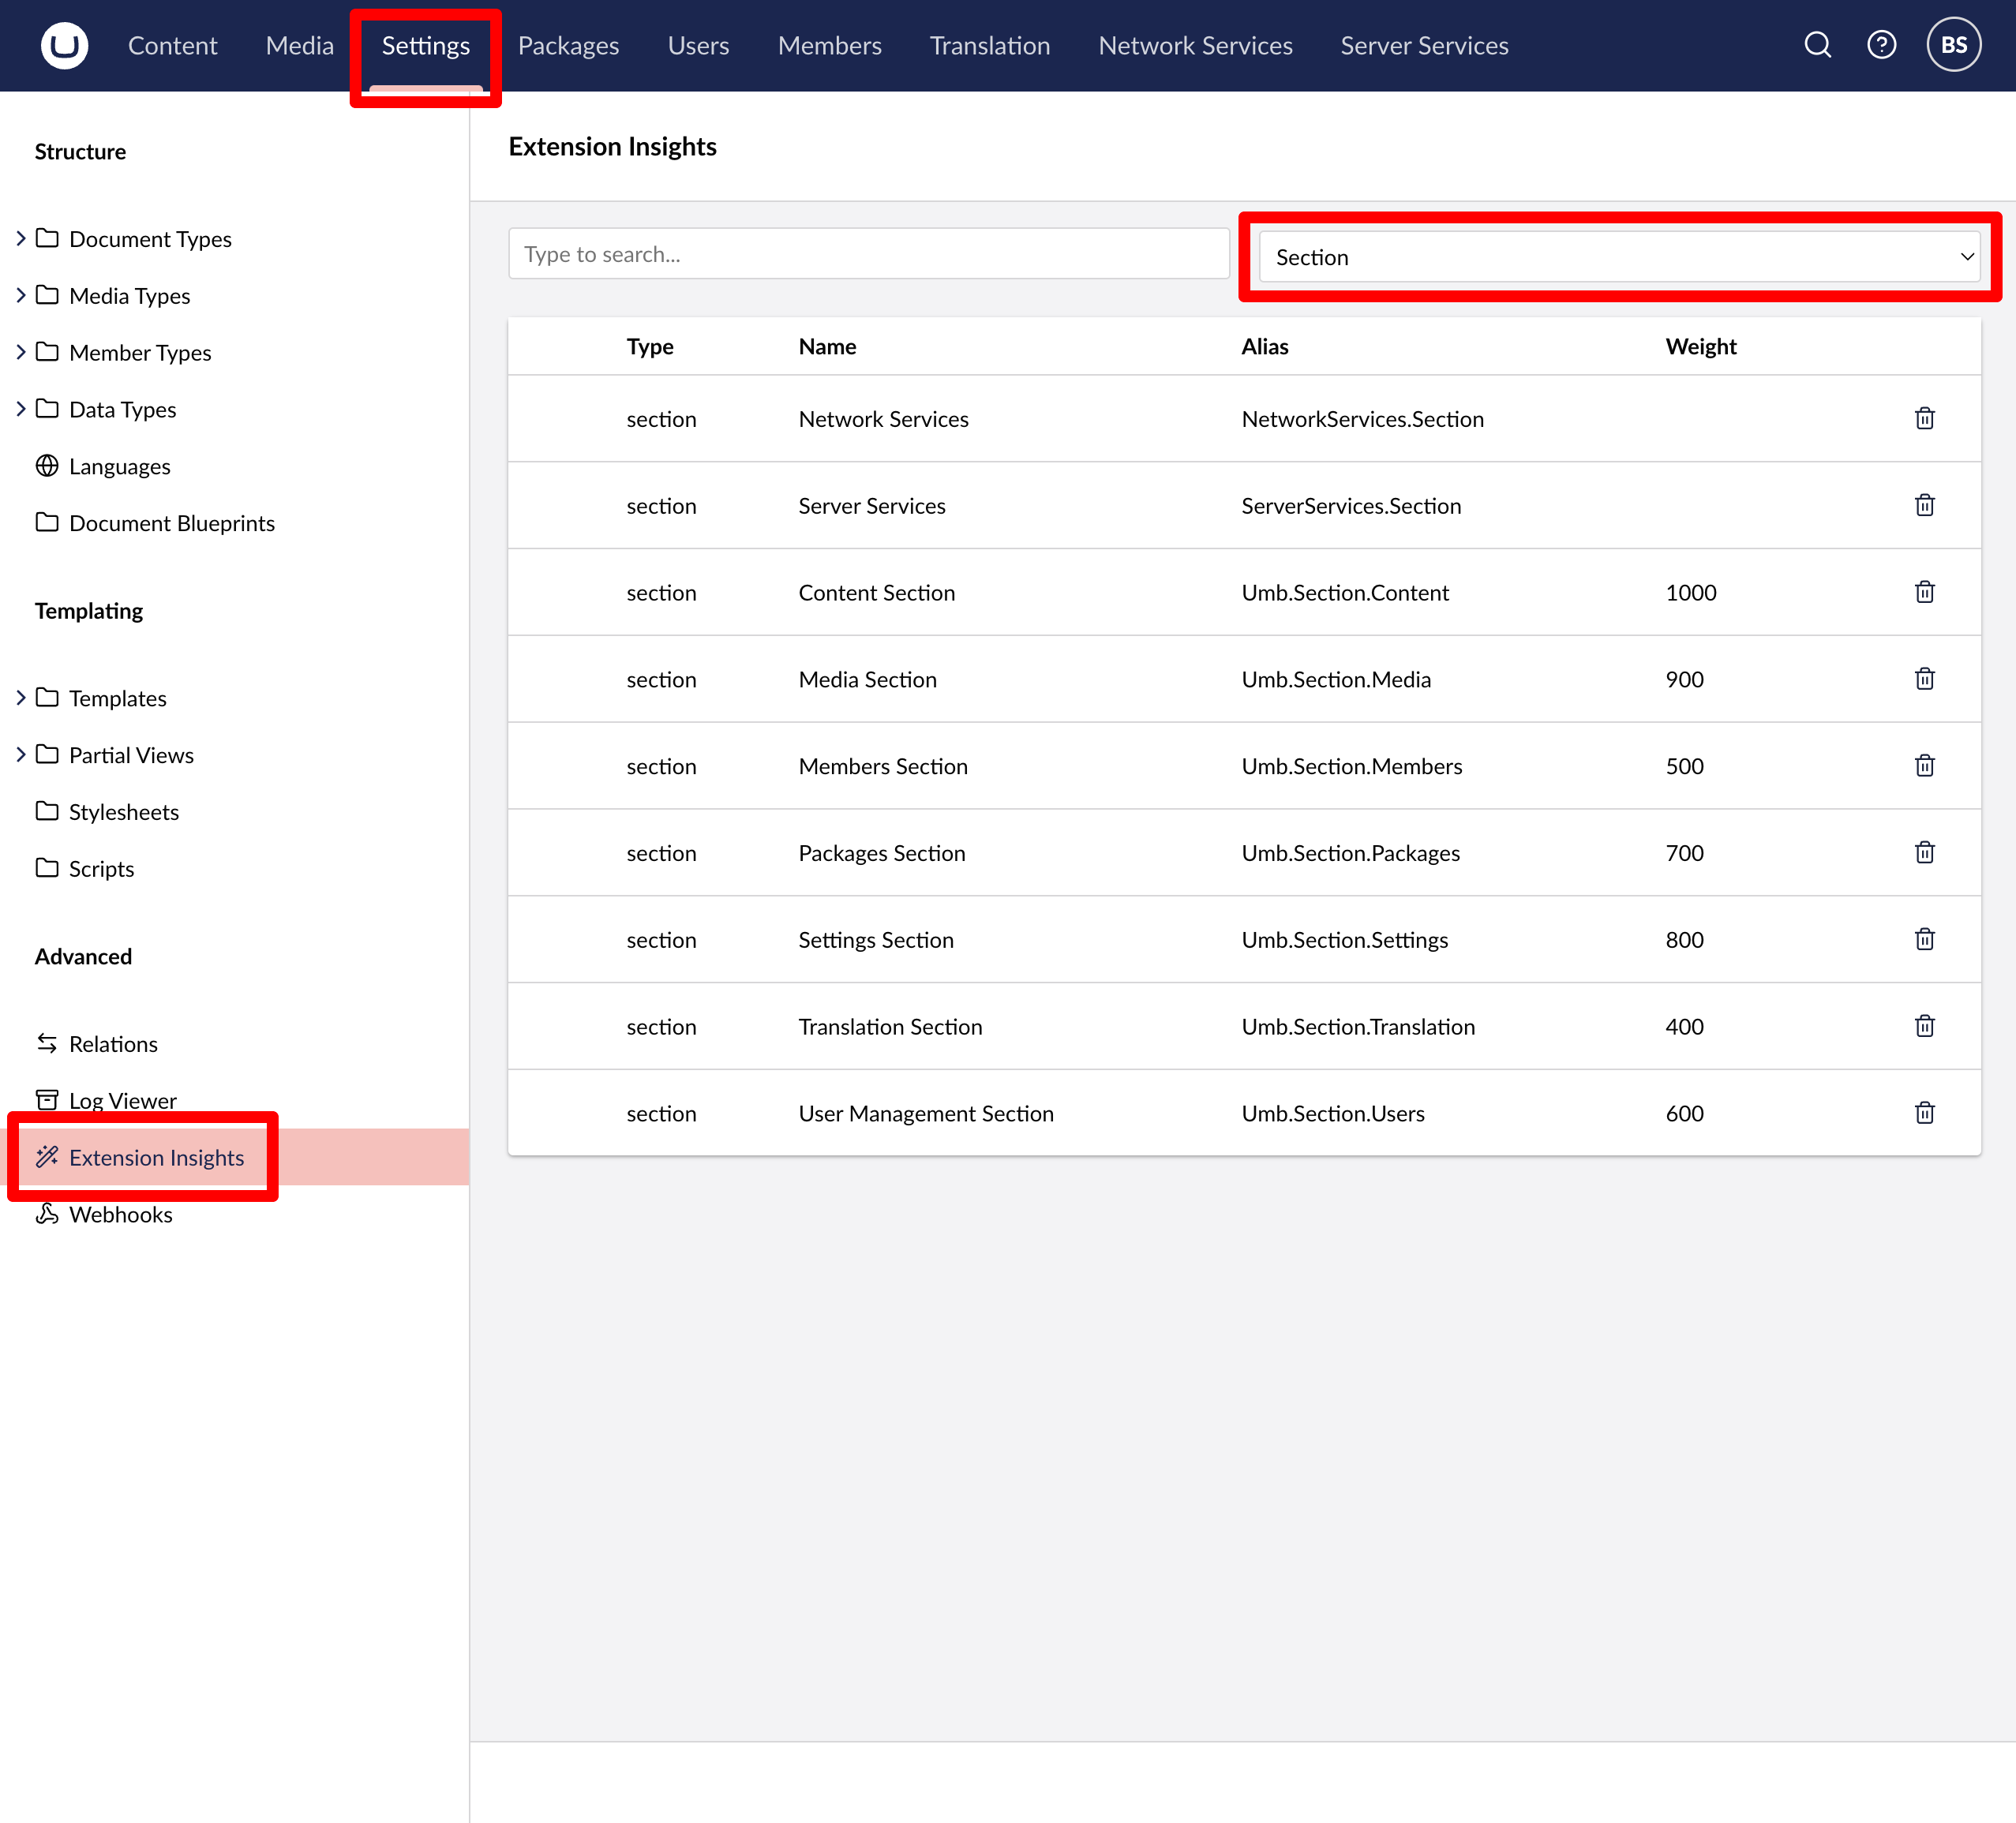Open the help question mark icon
2016x1823 pixels.
click(x=1881, y=45)
